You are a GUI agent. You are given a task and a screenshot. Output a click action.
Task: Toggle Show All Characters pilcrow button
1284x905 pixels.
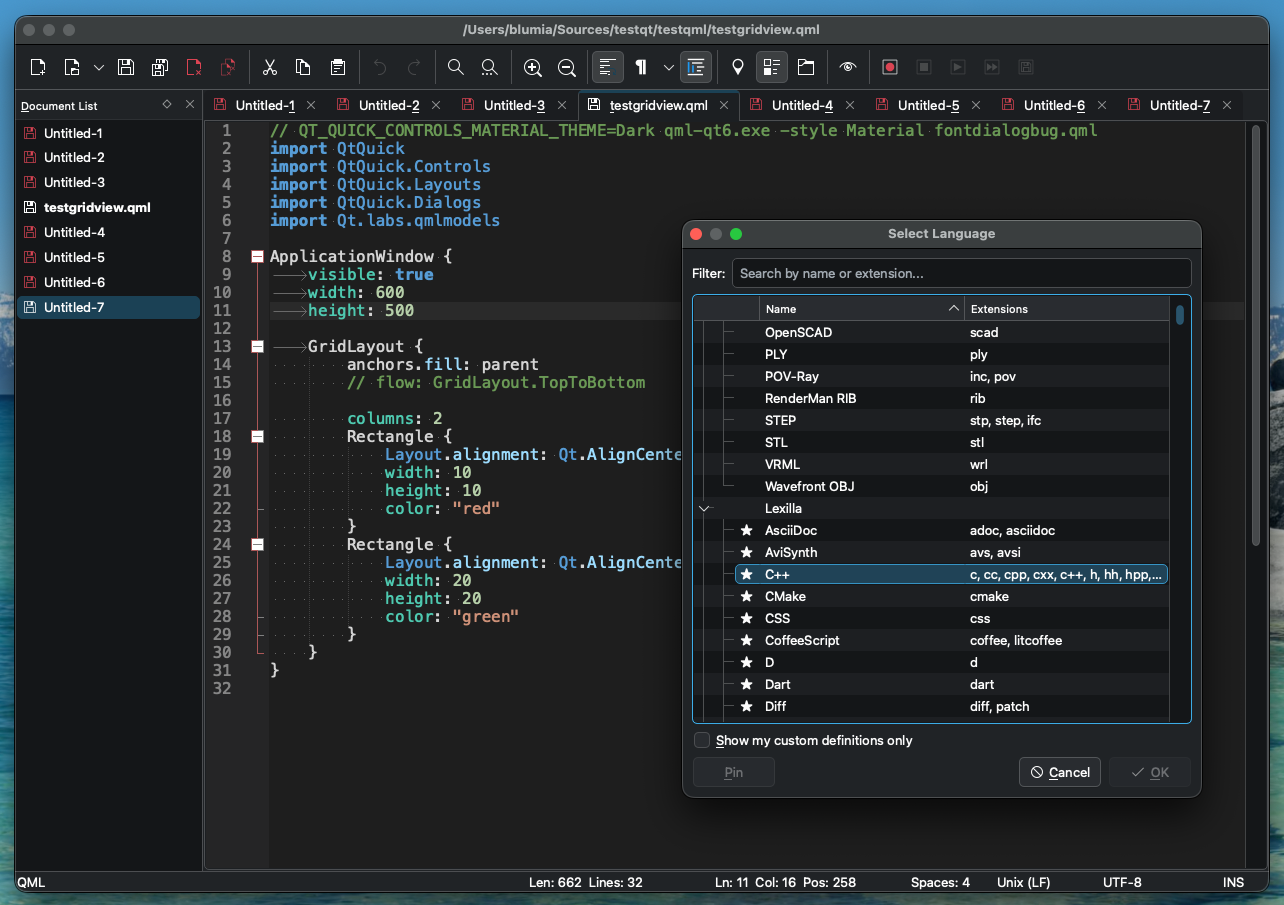(x=641, y=67)
